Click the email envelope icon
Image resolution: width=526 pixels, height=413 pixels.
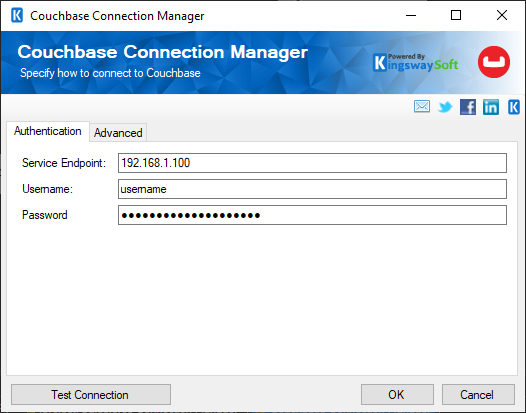click(422, 107)
